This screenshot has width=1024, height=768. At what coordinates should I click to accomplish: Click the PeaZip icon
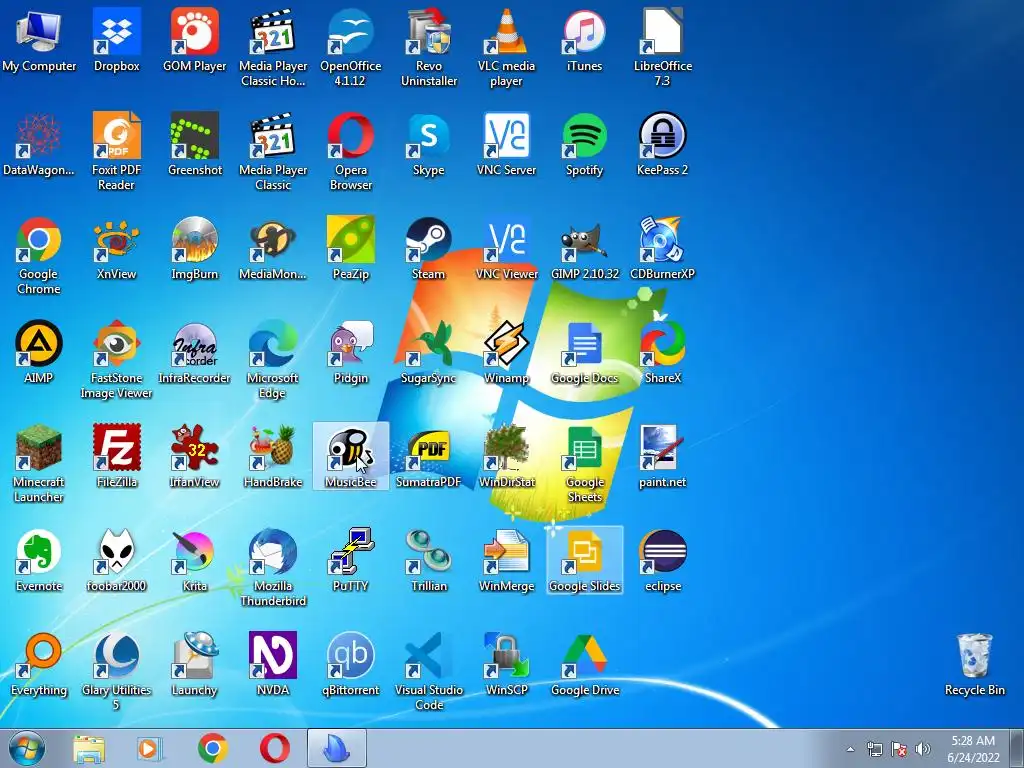click(351, 248)
